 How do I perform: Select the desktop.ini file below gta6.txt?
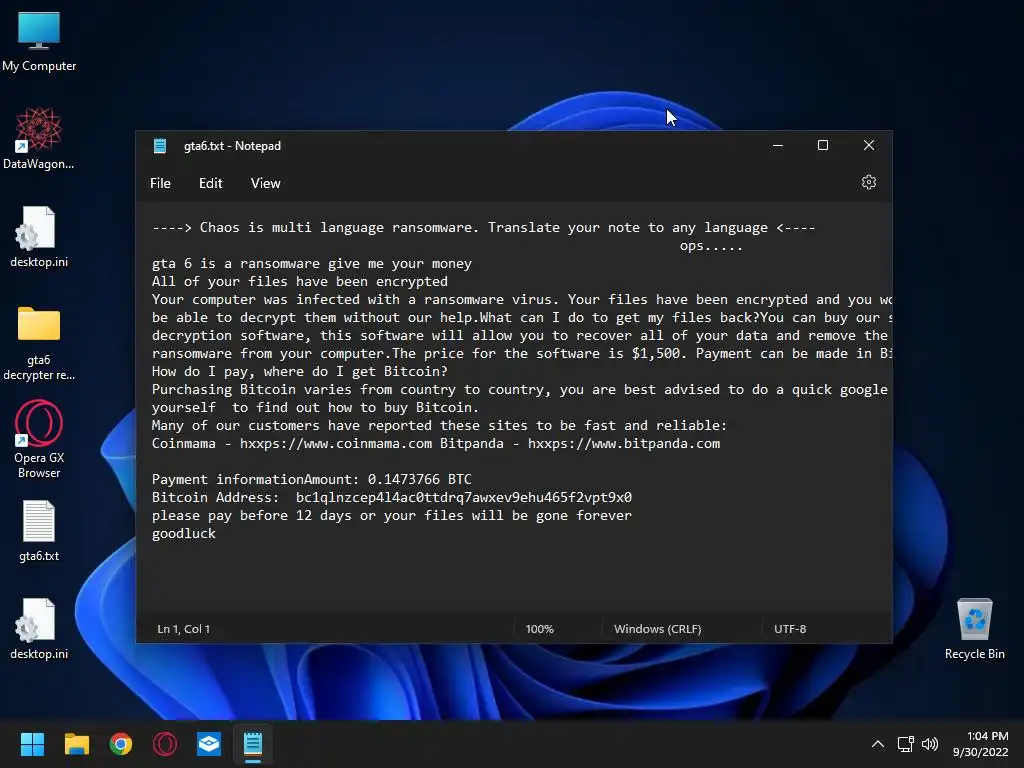39,628
